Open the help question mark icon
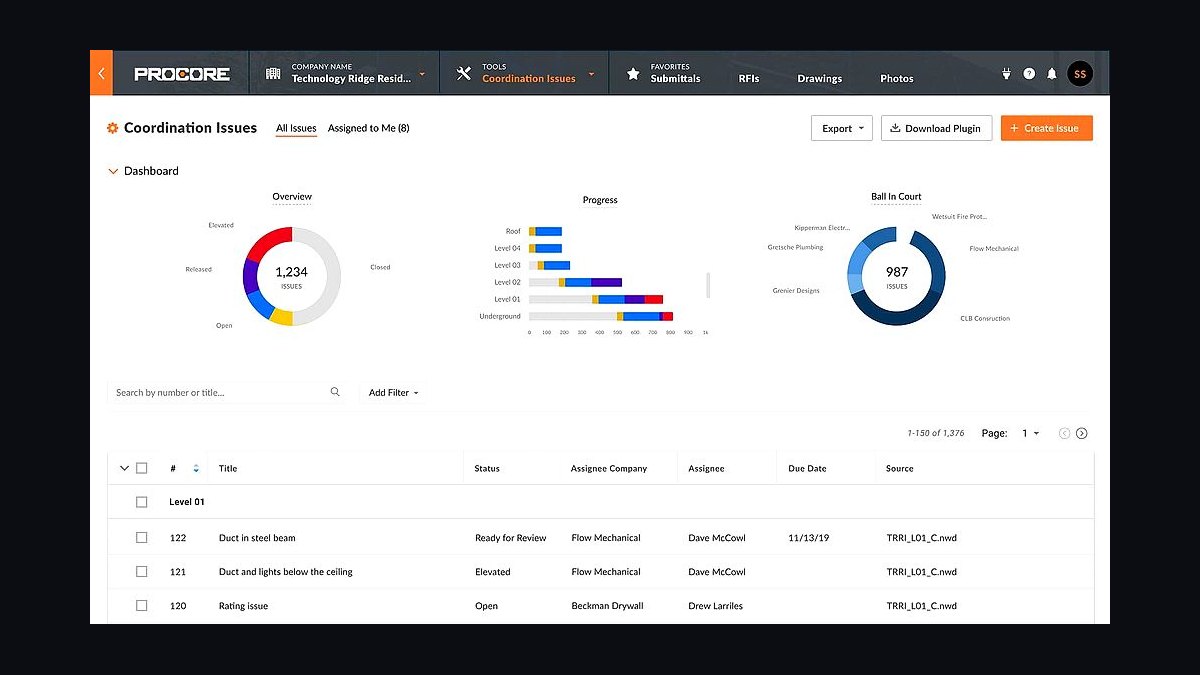The width and height of the screenshot is (1200, 675). 1029,74
